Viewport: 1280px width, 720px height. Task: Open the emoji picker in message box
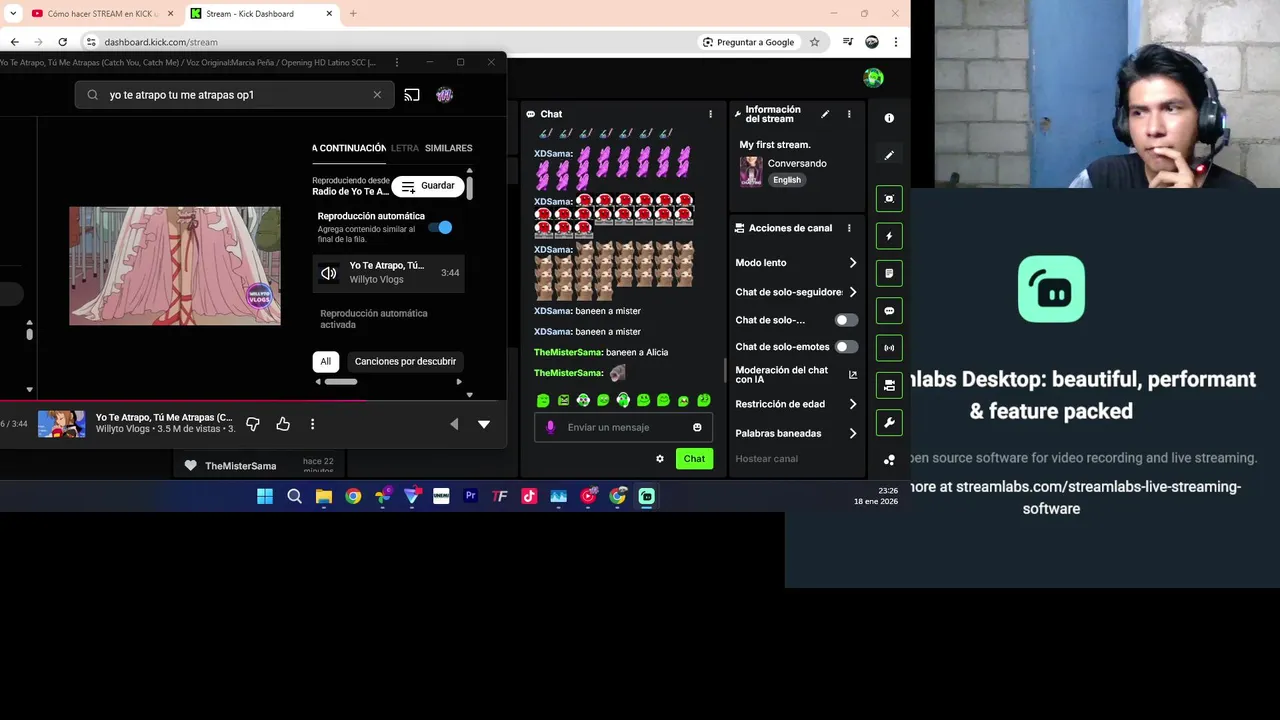[697, 427]
